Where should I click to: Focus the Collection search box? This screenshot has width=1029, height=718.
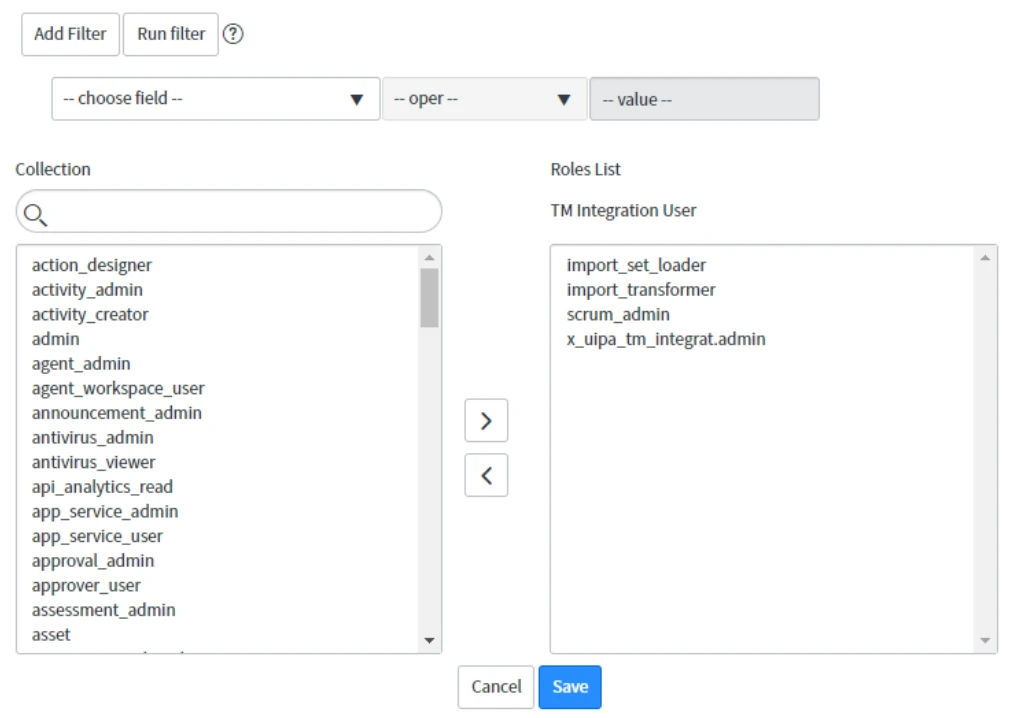pos(229,211)
